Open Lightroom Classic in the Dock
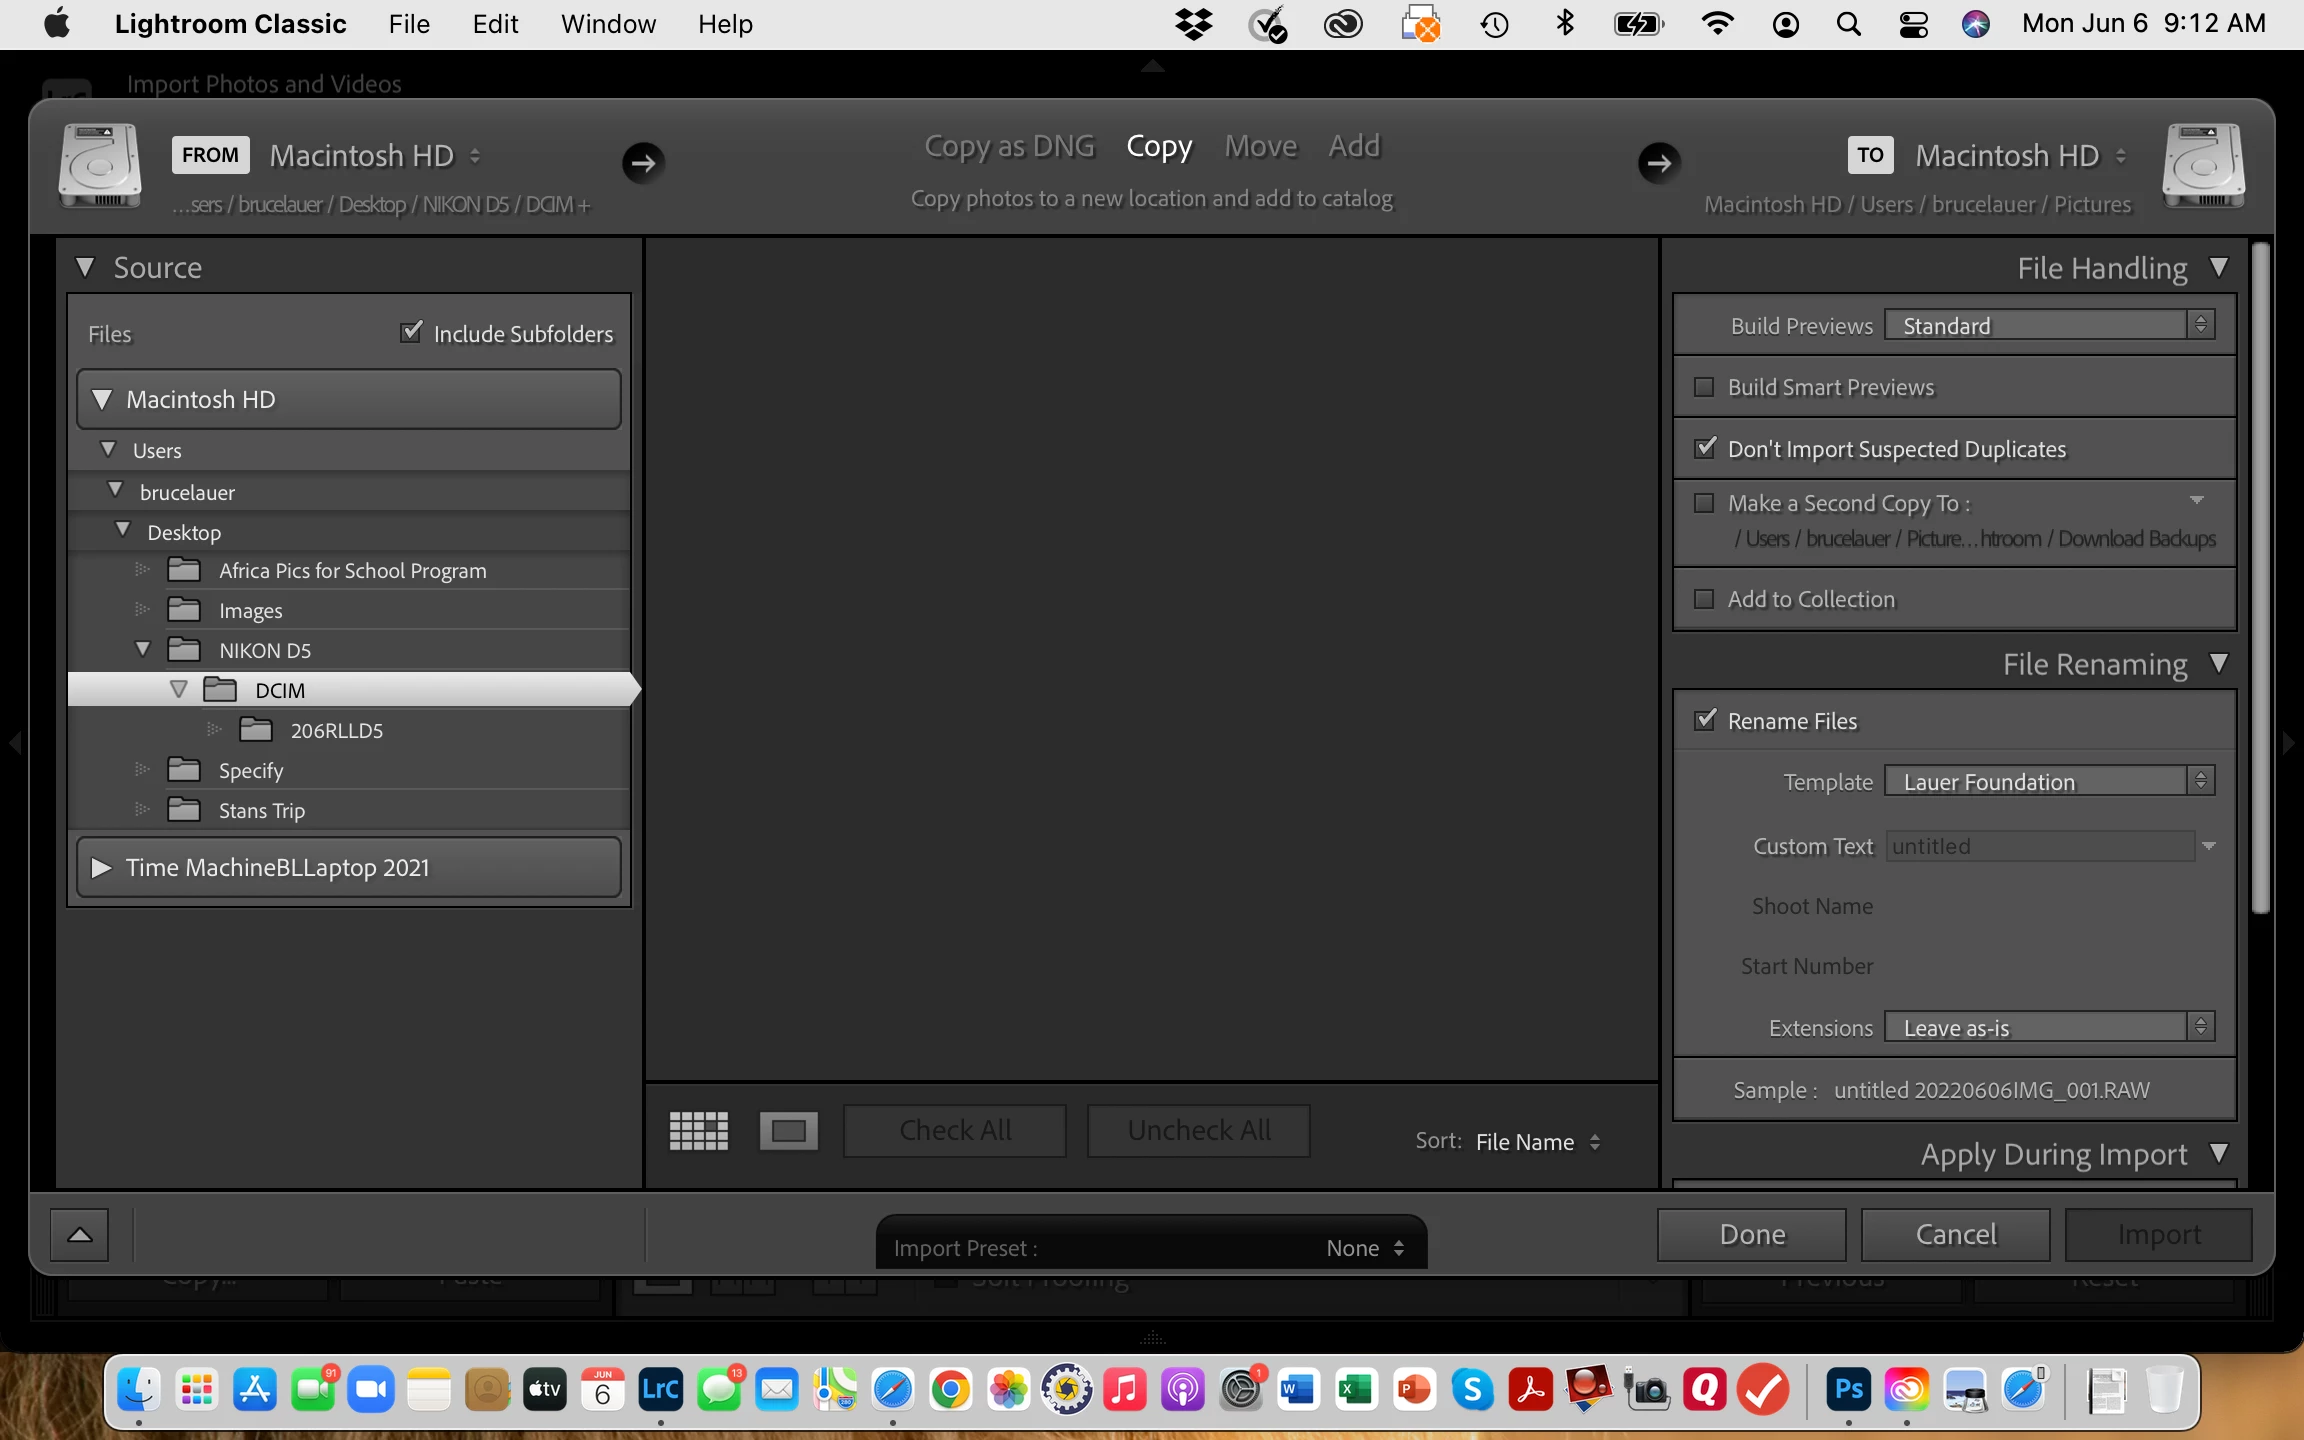2304x1440 pixels. pyautogui.click(x=661, y=1389)
